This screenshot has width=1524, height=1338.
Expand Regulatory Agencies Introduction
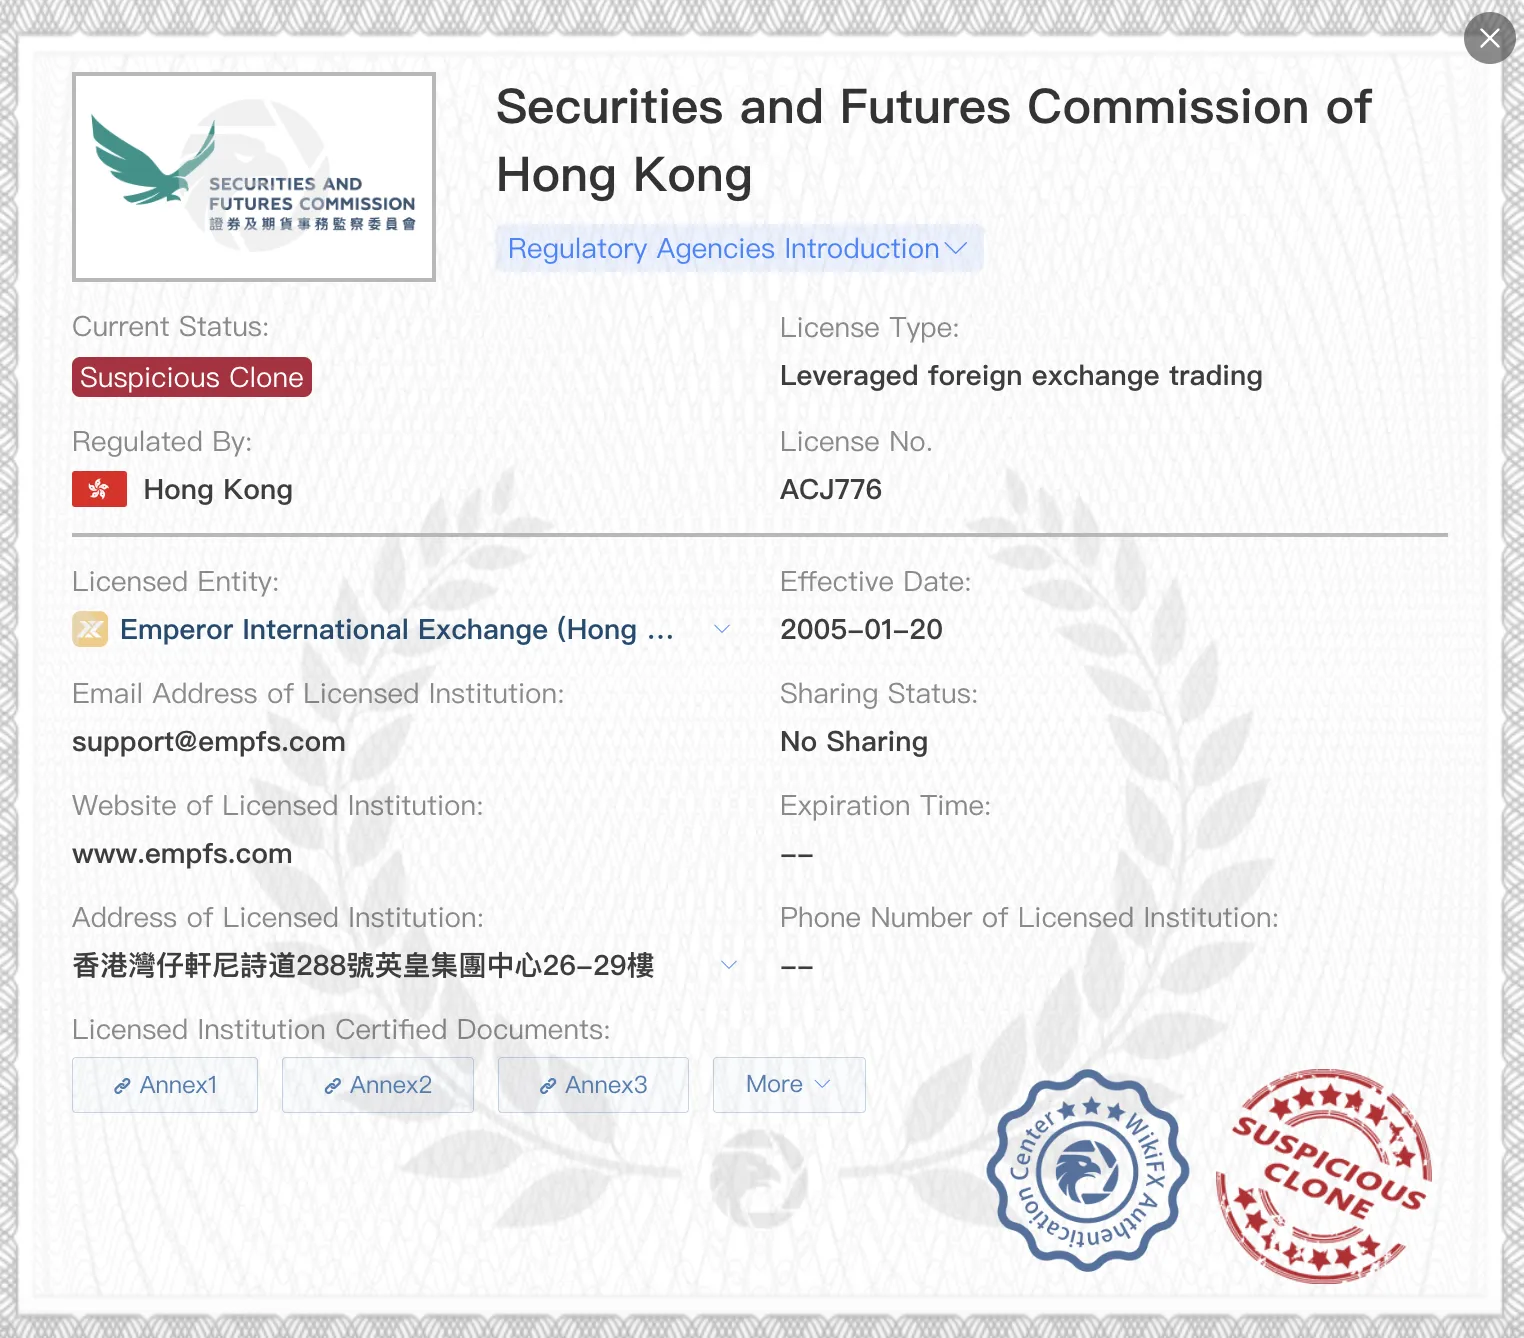739,248
